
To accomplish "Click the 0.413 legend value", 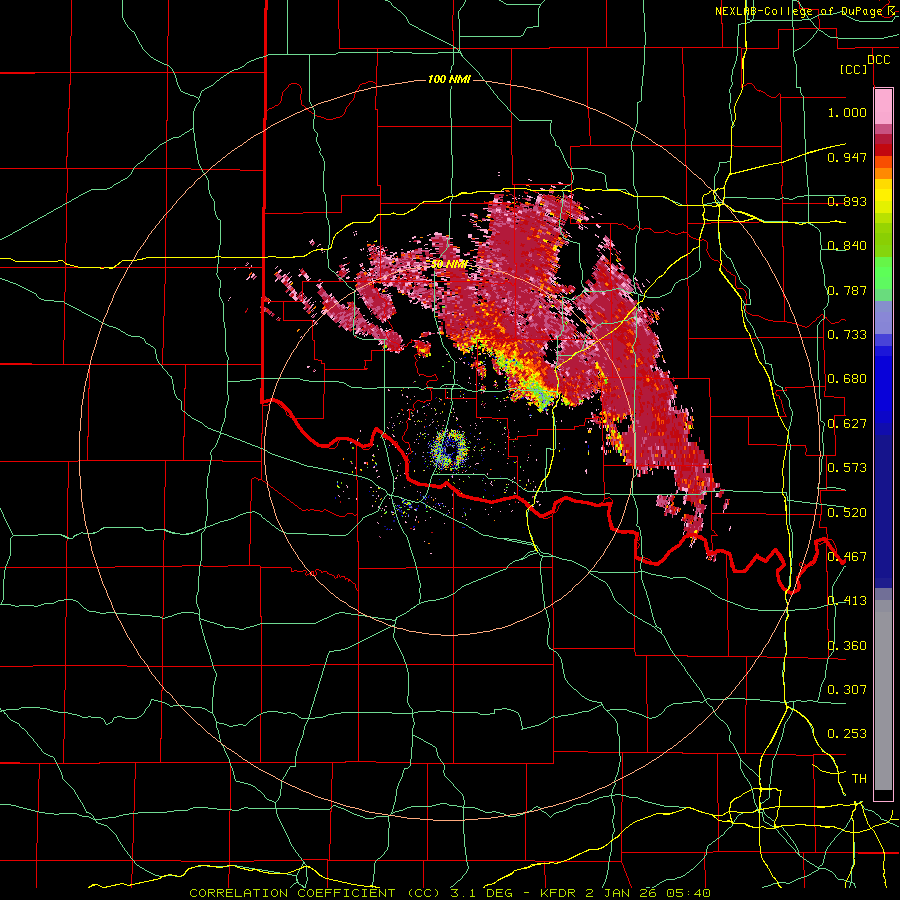I will (x=847, y=600).
